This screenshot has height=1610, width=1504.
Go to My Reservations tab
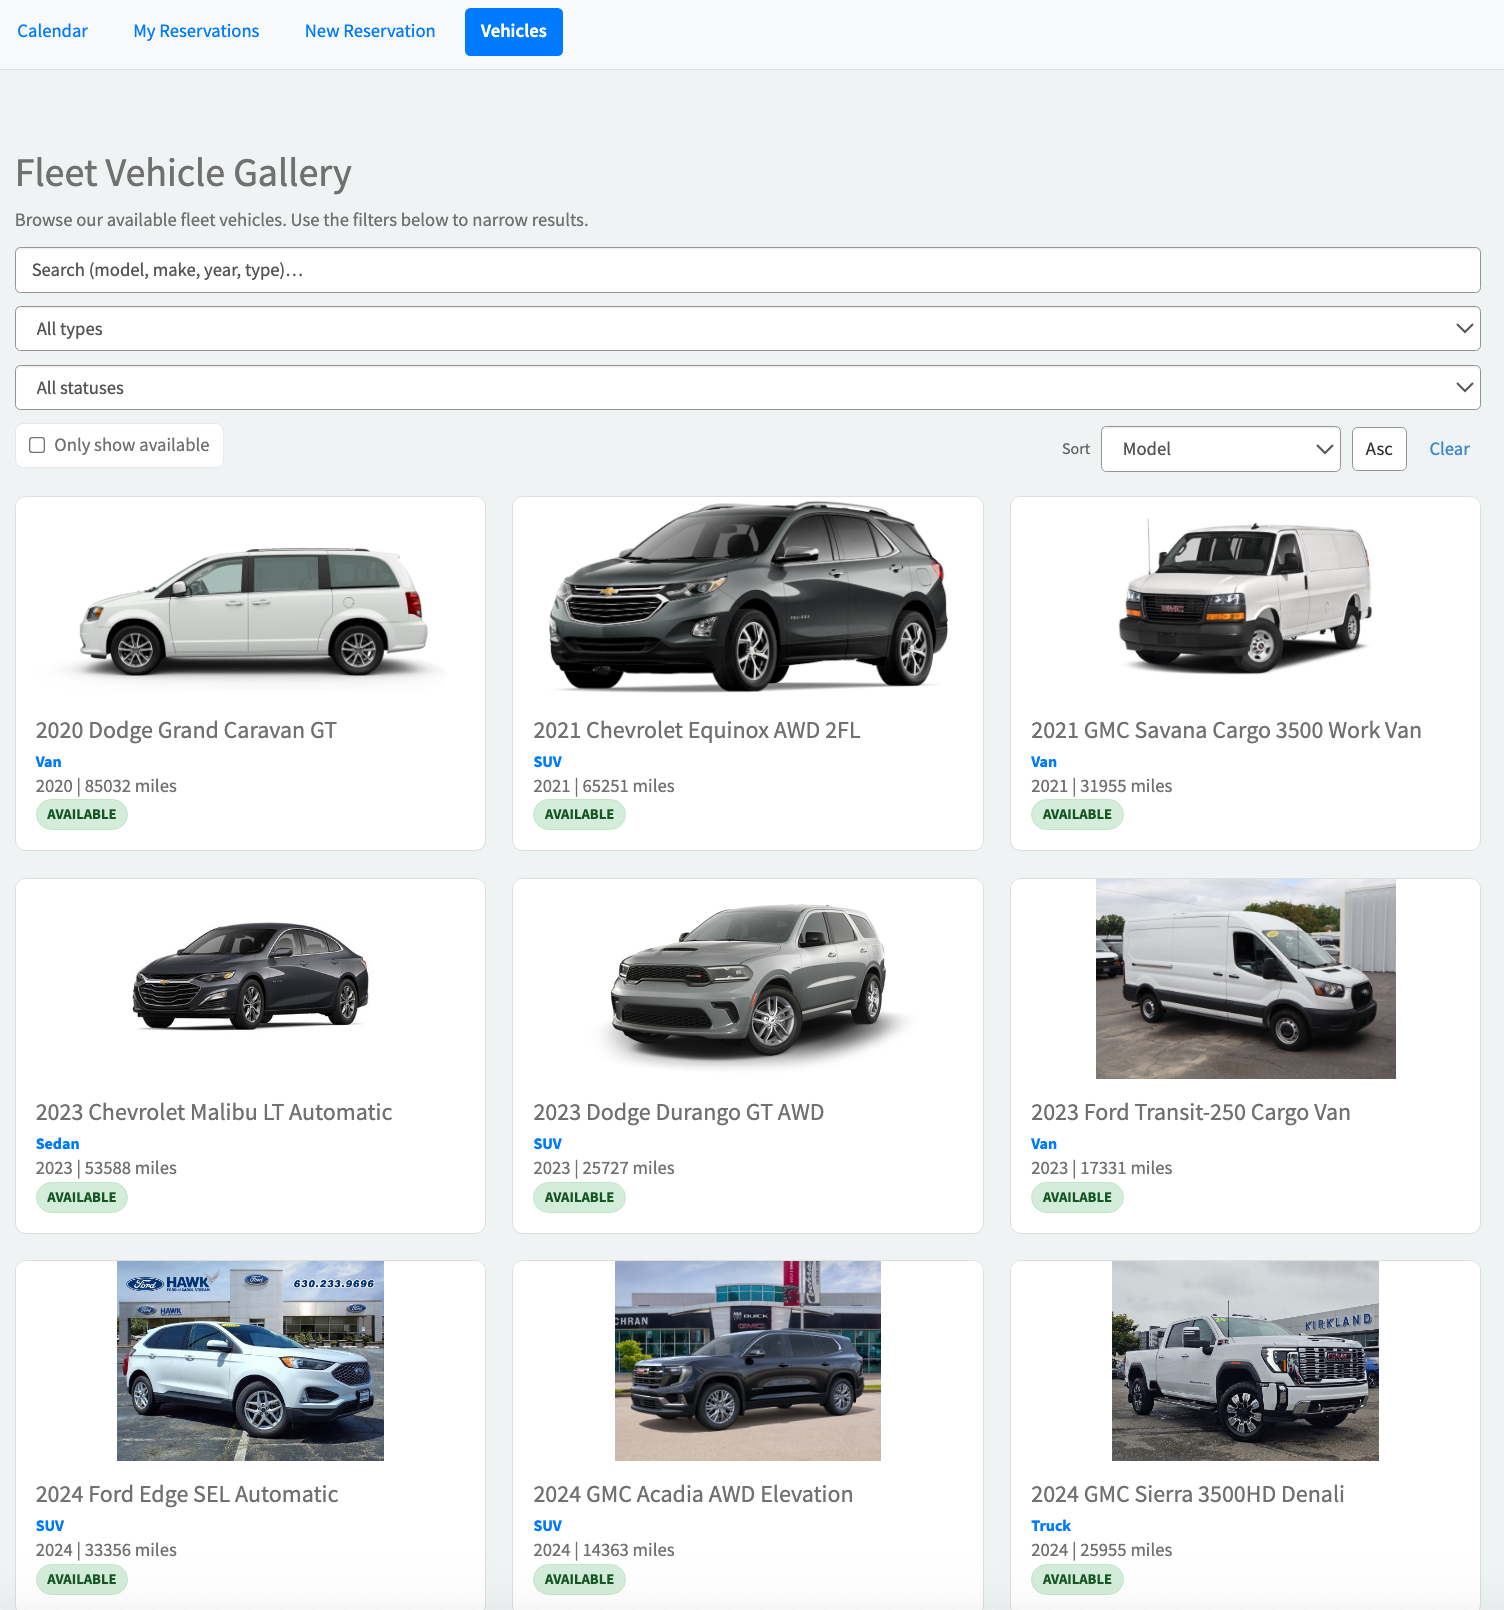point(196,31)
